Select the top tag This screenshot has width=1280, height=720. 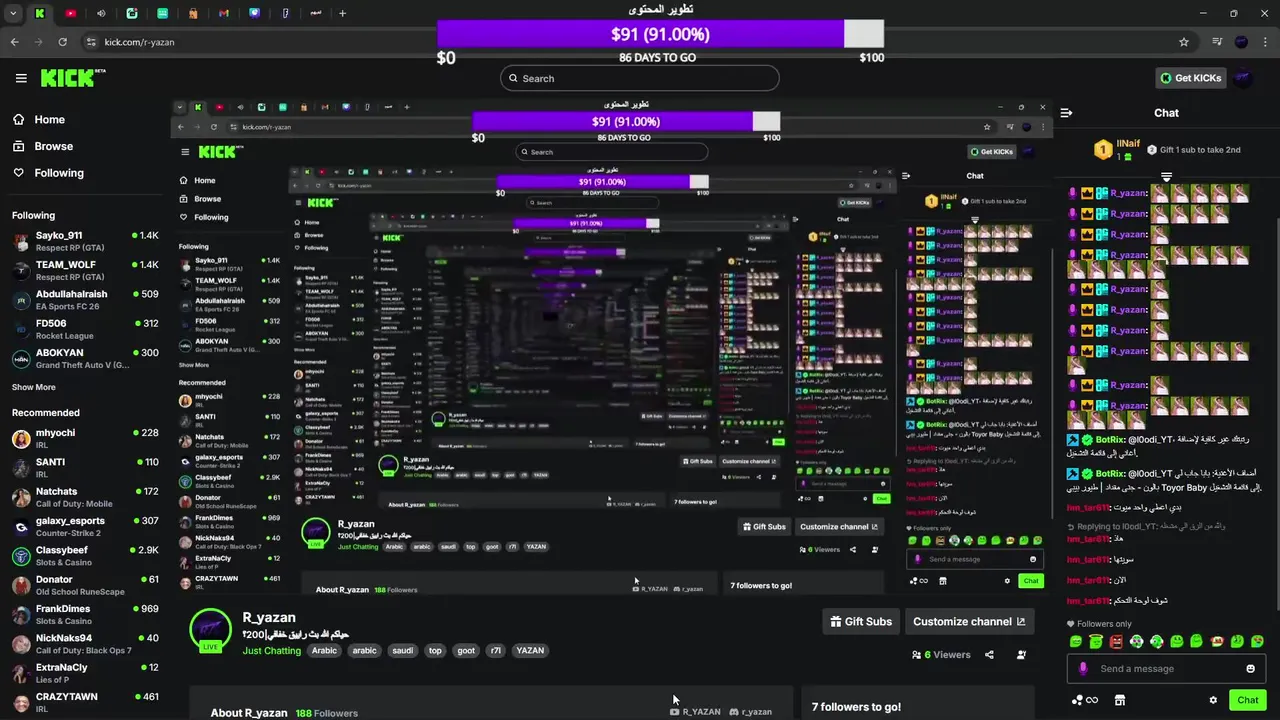[435, 651]
